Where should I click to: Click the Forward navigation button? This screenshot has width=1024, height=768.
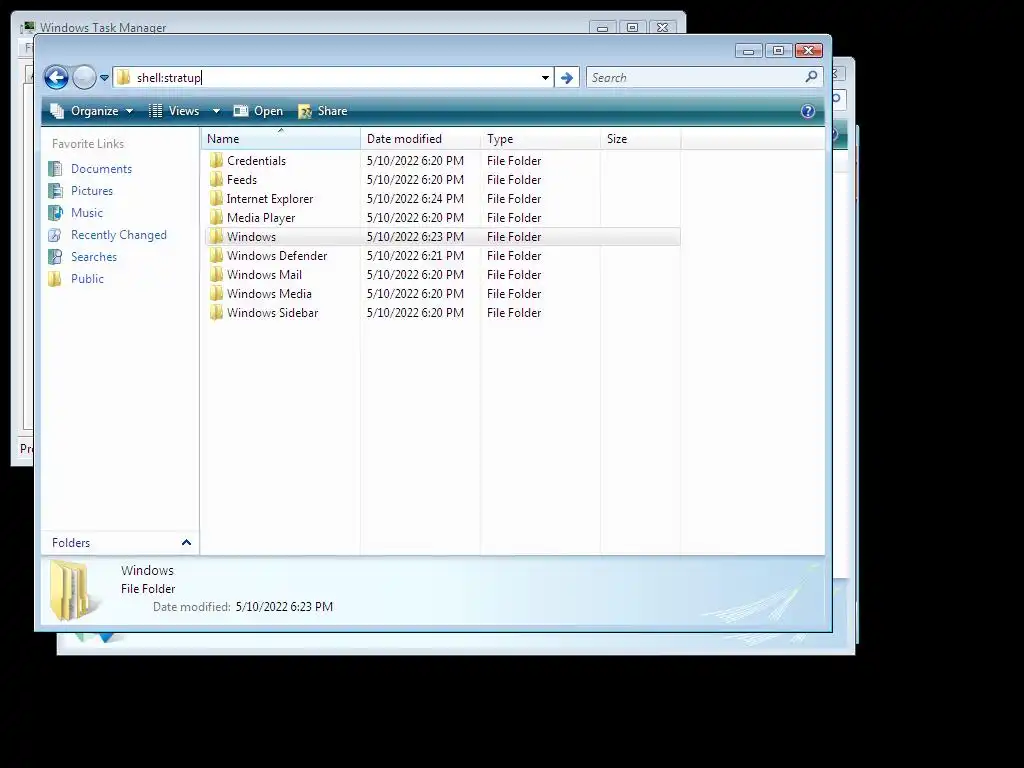coord(84,78)
